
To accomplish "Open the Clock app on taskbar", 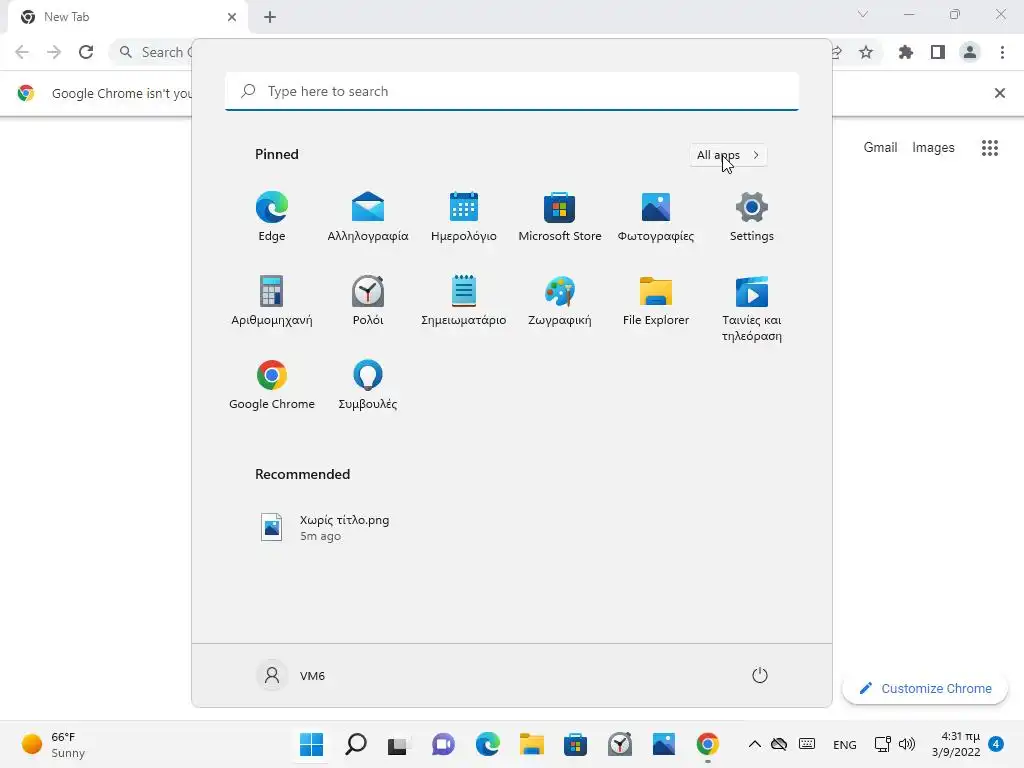I will (x=620, y=744).
